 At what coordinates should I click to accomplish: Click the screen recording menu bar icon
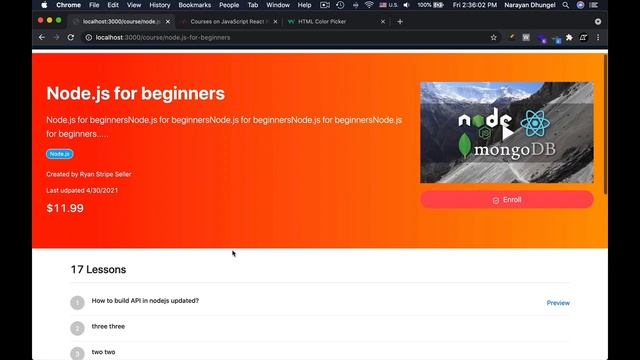pos(324,5)
